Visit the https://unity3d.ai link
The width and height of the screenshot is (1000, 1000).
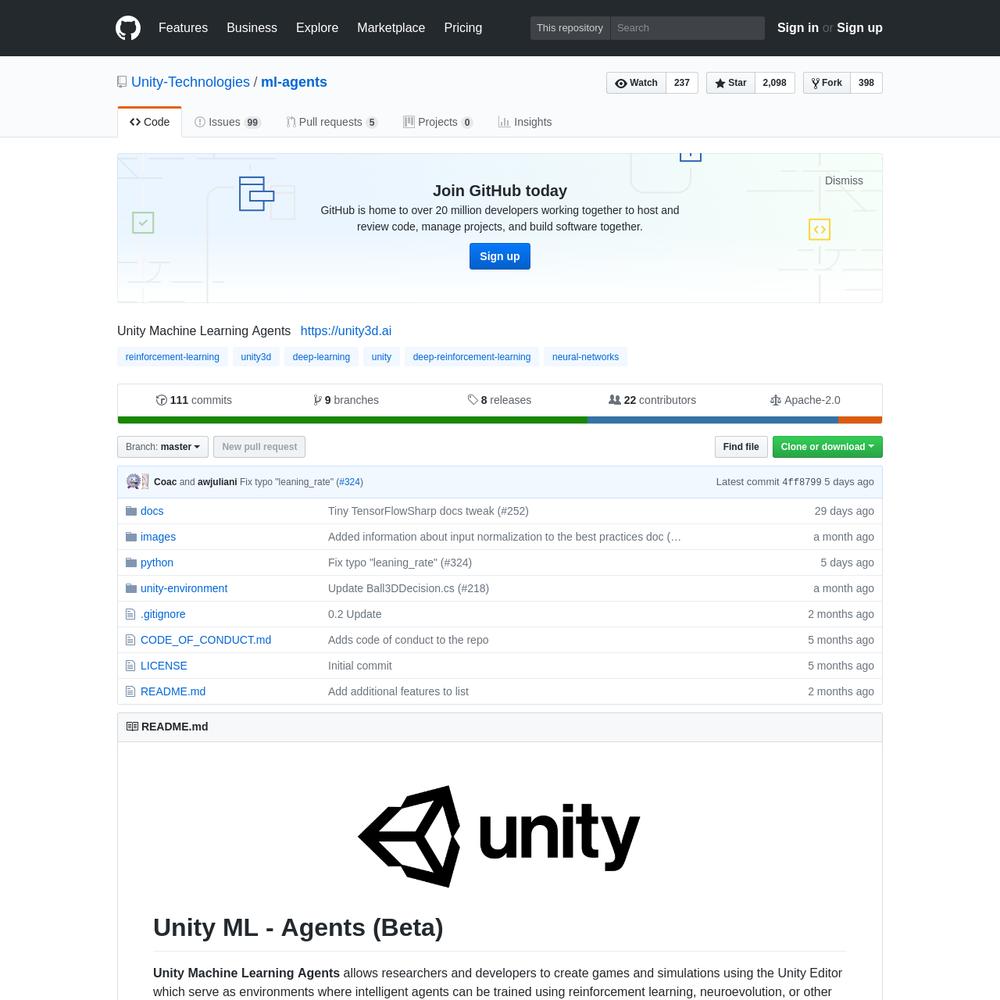click(346, 331)
